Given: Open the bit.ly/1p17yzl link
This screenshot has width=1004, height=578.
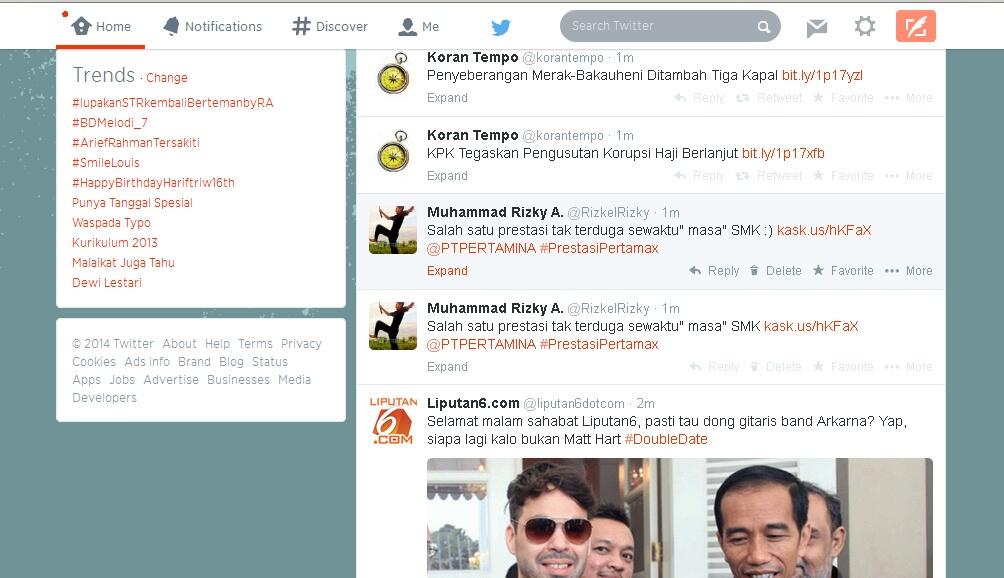Looking at the screenshot, I should [x=822, y=75].
